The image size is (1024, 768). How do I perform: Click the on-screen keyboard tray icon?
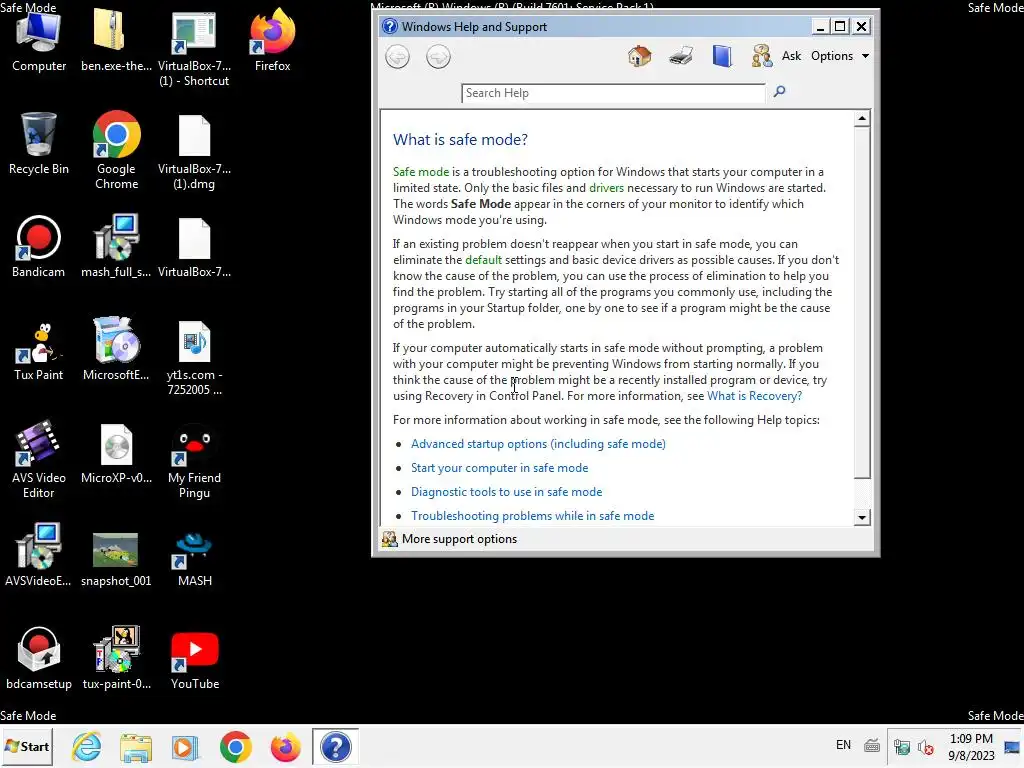[x=872, y=746]
